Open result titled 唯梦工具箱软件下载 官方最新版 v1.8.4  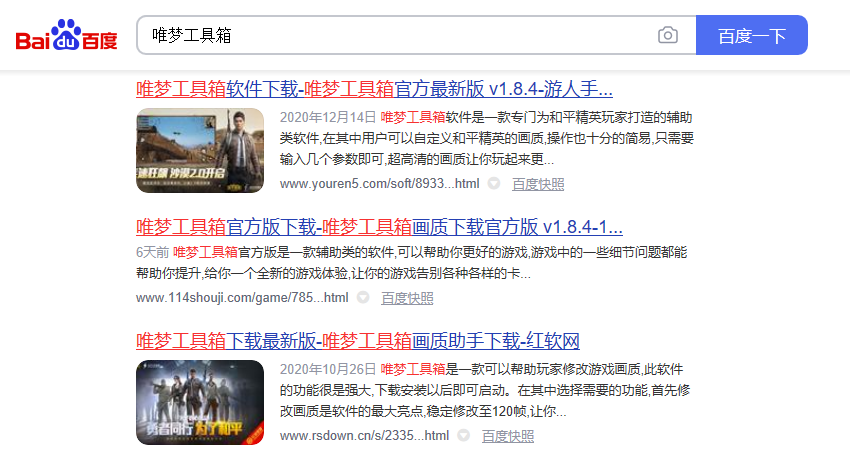374,89
